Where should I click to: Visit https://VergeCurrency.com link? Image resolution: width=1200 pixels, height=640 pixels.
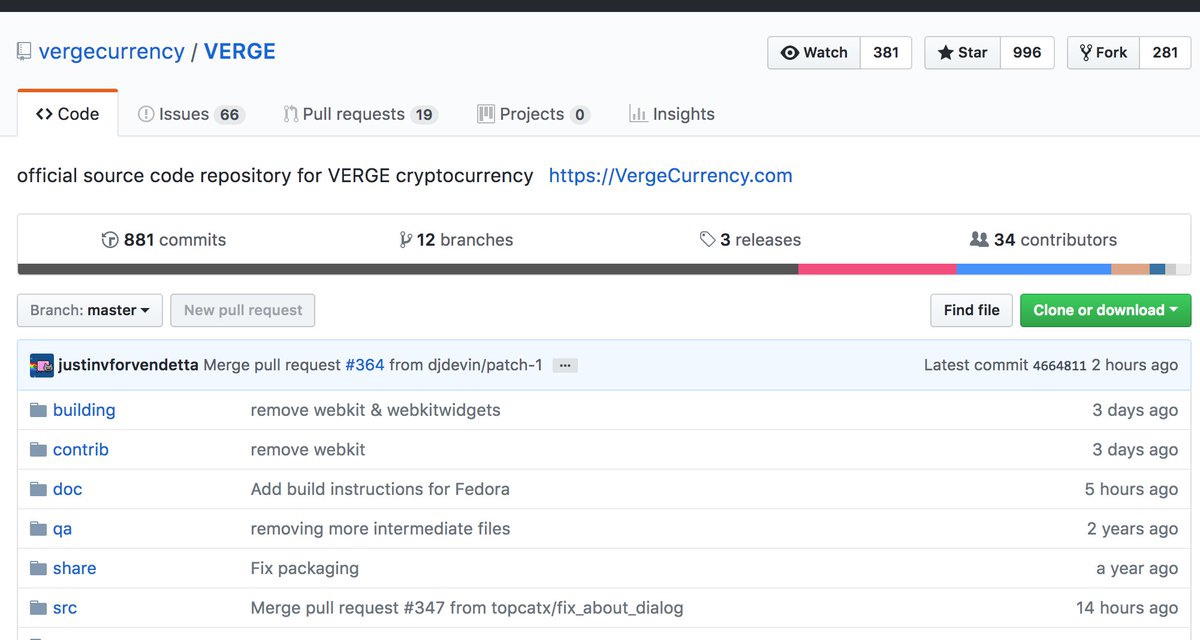670,176
